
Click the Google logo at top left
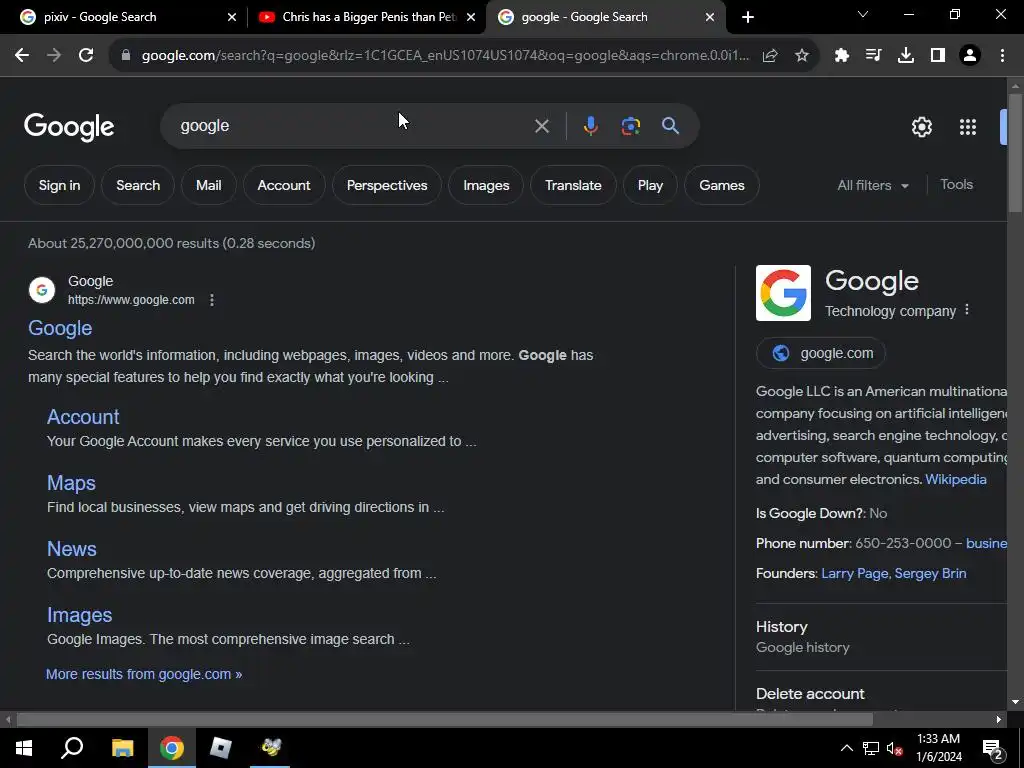(69, 127)
